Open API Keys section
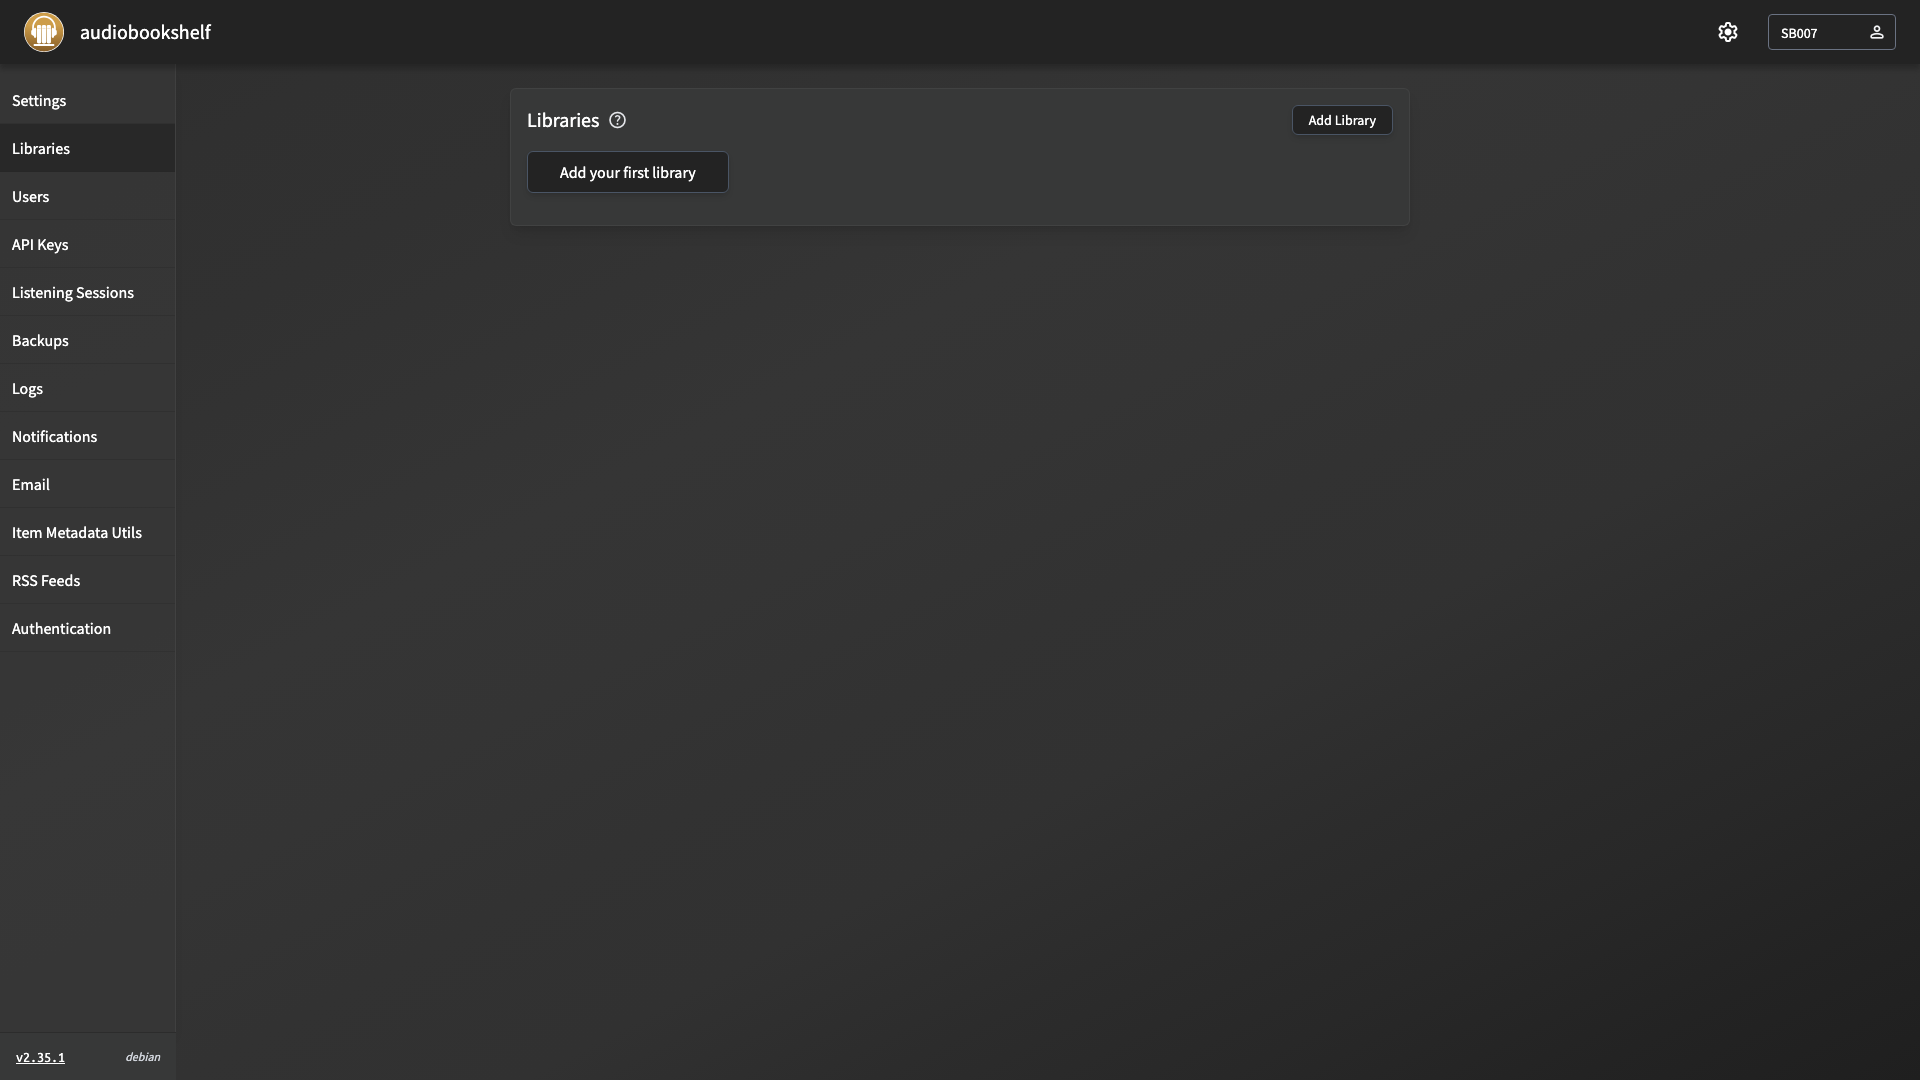1920x1080 pixels. 88,244
